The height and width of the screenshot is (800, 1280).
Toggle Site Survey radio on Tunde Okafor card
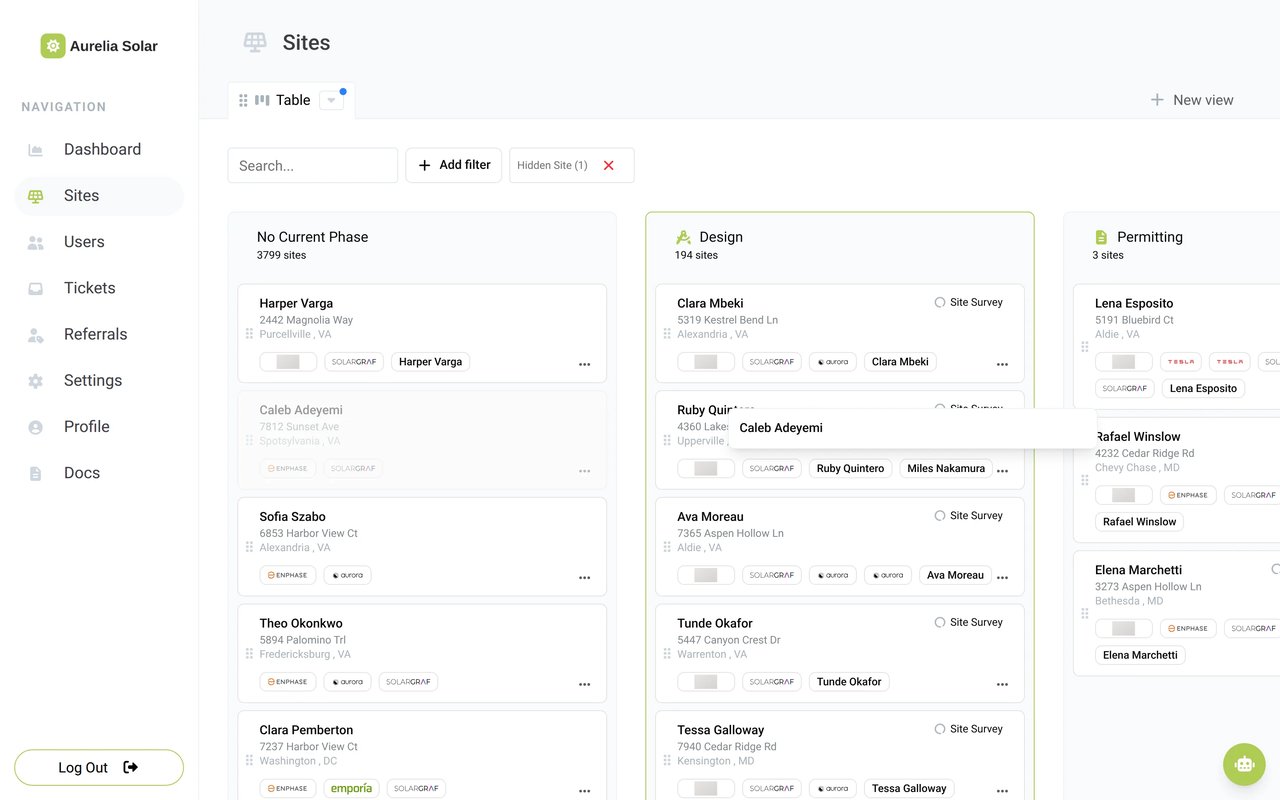click(x=940, y=622)
